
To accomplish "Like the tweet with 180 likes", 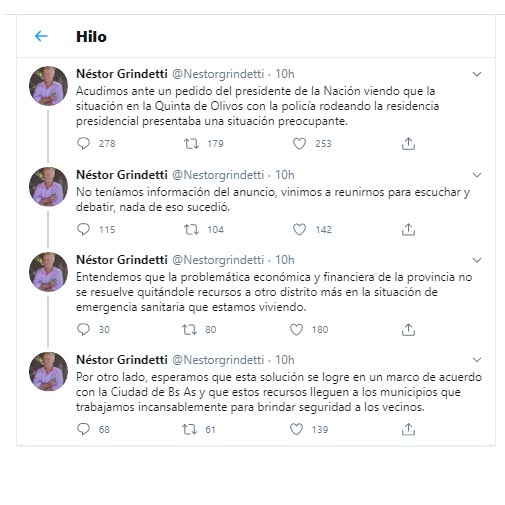I will click(296, 329).
